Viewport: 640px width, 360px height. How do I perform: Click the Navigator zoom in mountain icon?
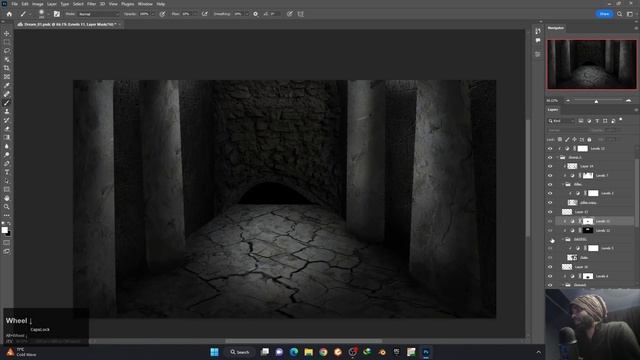click(x=629, y=100)
